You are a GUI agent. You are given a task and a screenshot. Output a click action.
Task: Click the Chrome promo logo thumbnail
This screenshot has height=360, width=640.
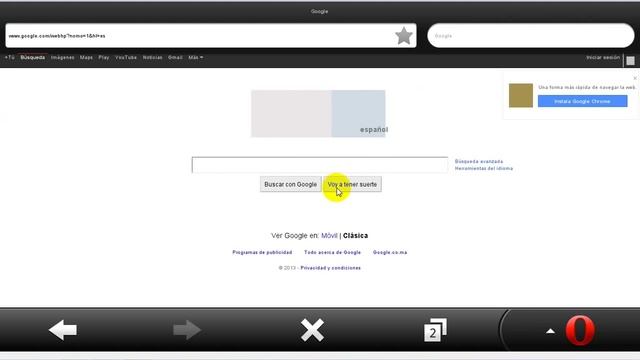click(x=521, y=96)
